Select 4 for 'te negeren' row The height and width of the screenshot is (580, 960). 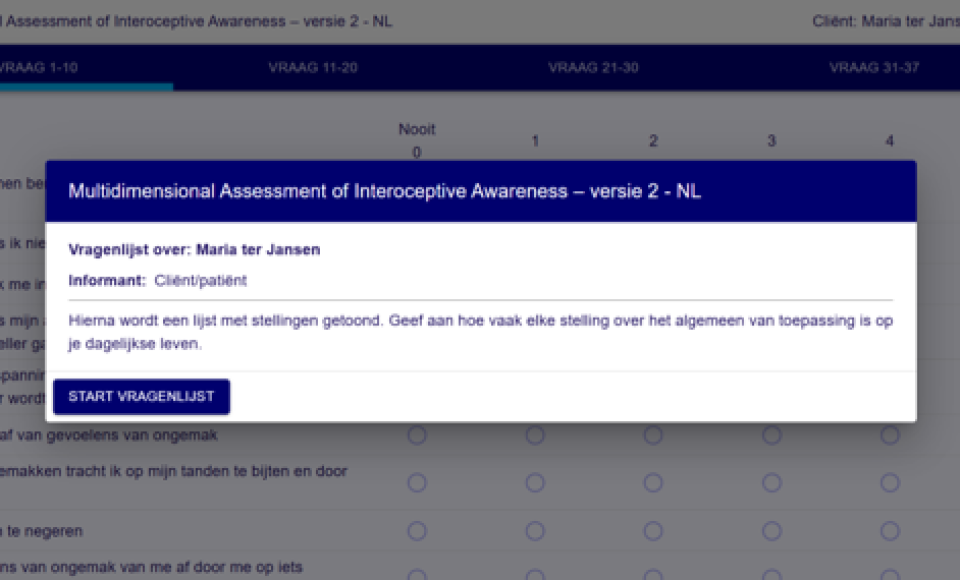pyautogui.click(x=890, y=530)
